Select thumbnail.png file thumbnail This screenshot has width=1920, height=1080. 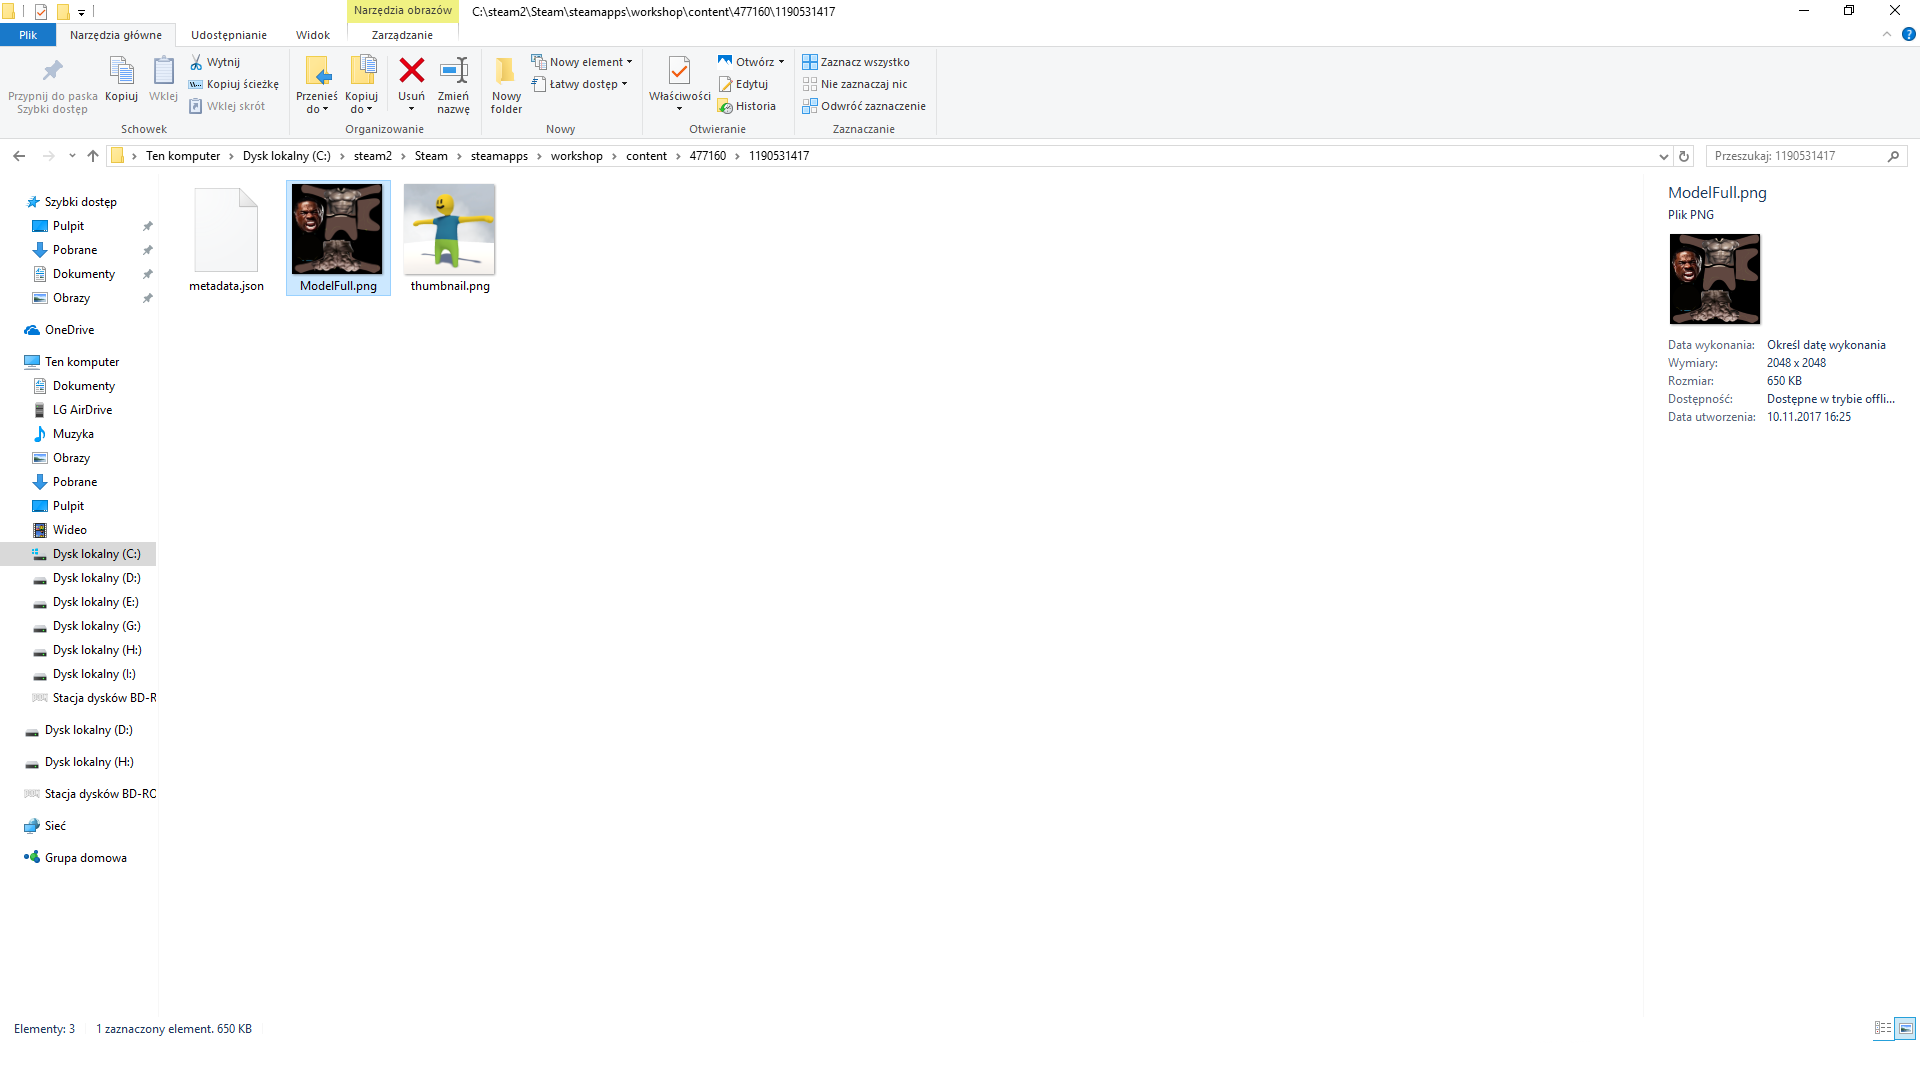point(449,230)
